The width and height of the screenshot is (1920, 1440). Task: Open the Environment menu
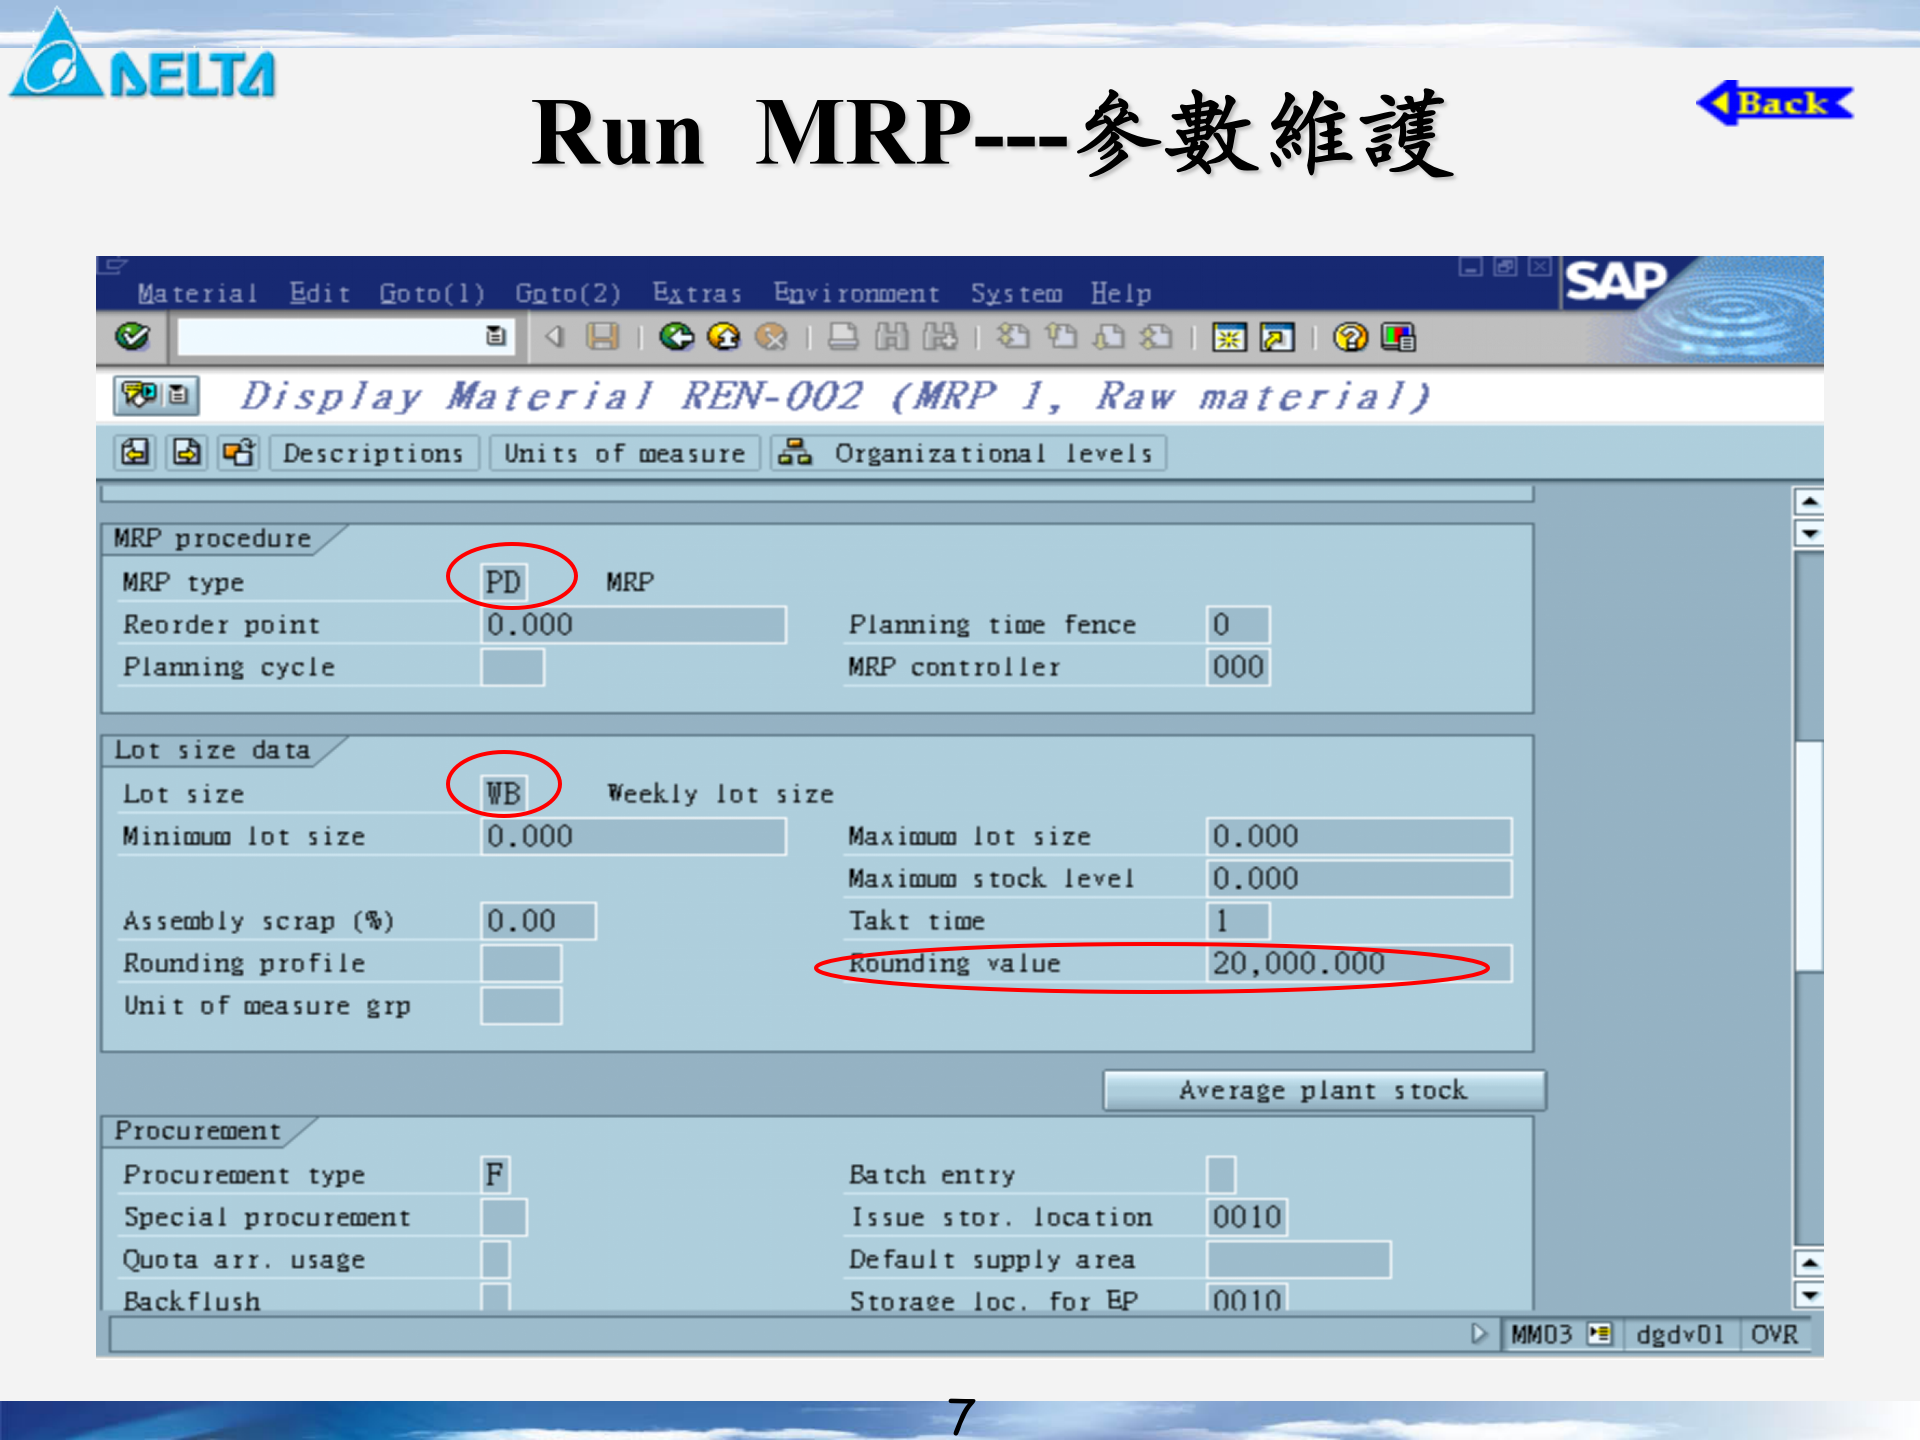click(855, 293)
